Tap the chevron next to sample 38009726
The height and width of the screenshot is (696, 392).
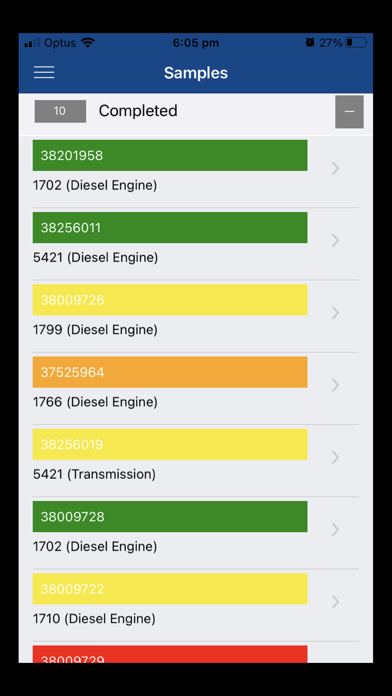(x=336, y=313)
